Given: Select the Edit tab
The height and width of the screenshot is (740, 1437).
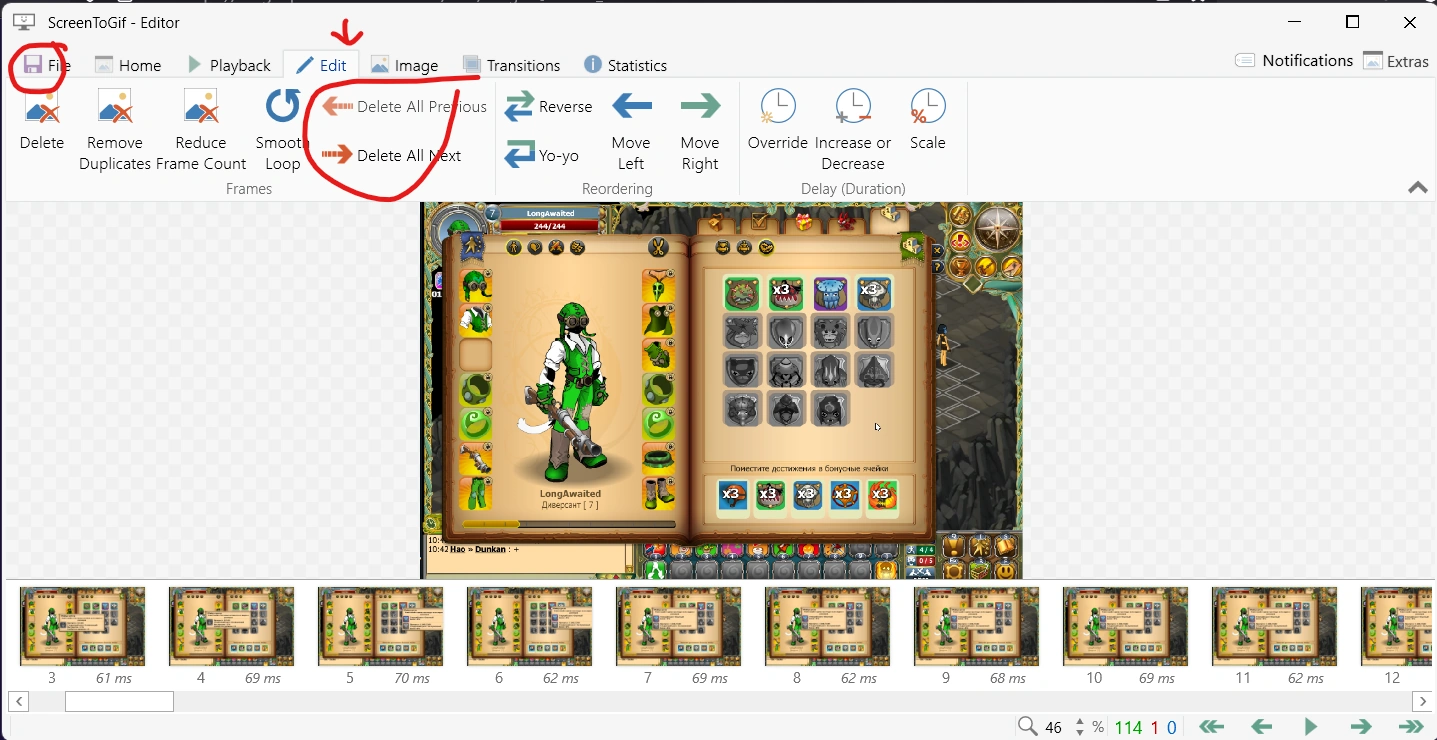Looking at the screenshot, I should coord(321,65).
